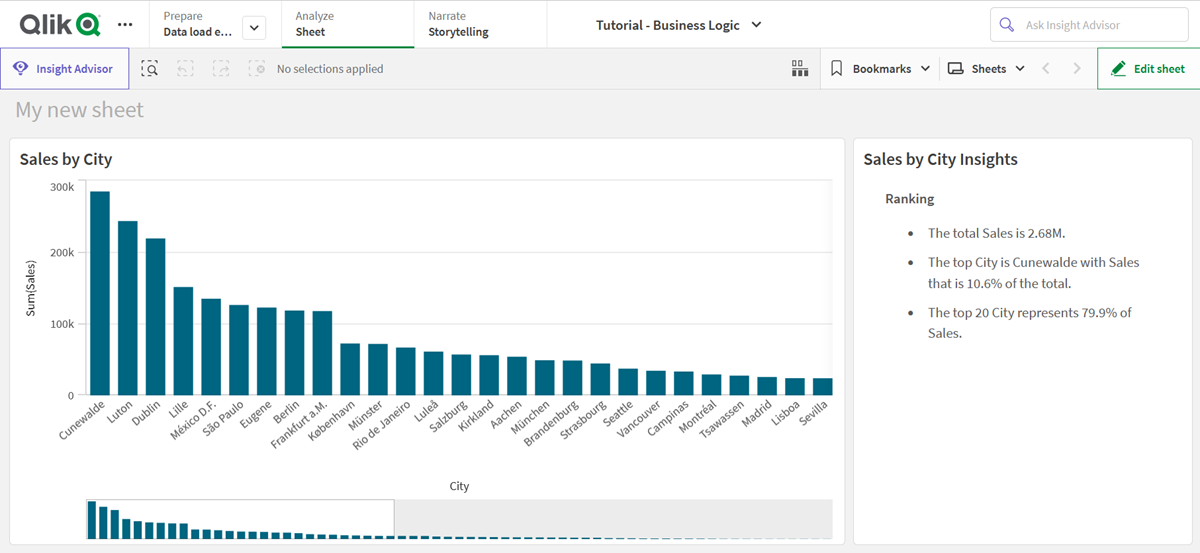Go to the next sheet arrow
The height and width of the screenshot is (553, 1200).
pyautogui.click(x=1077, y=69)
